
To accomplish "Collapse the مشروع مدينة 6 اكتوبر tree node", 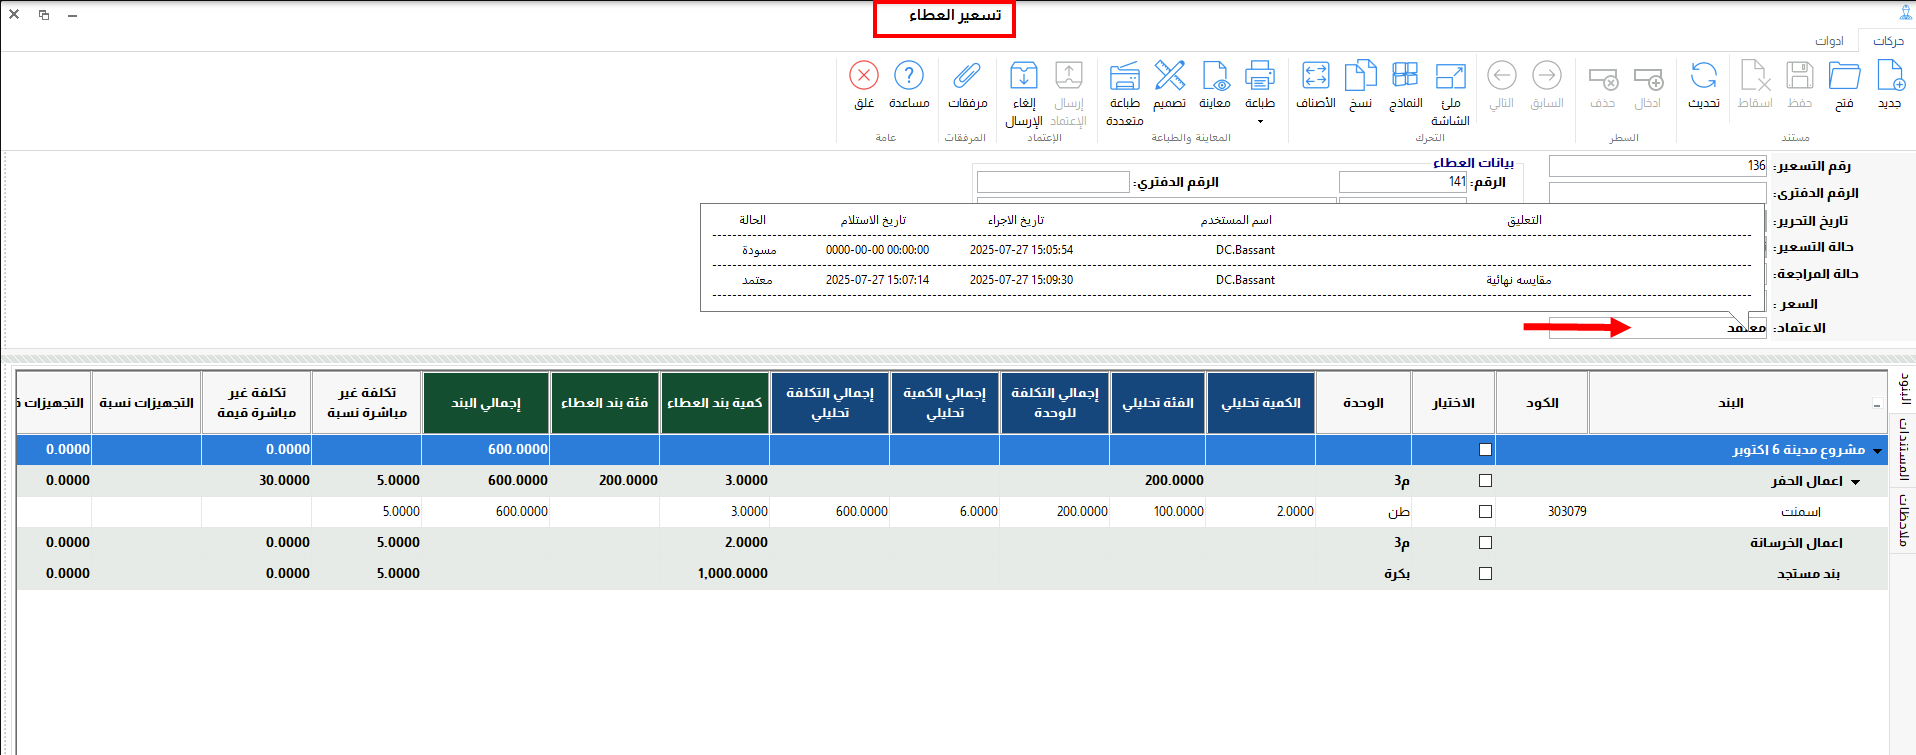I will coord(1877,451).
